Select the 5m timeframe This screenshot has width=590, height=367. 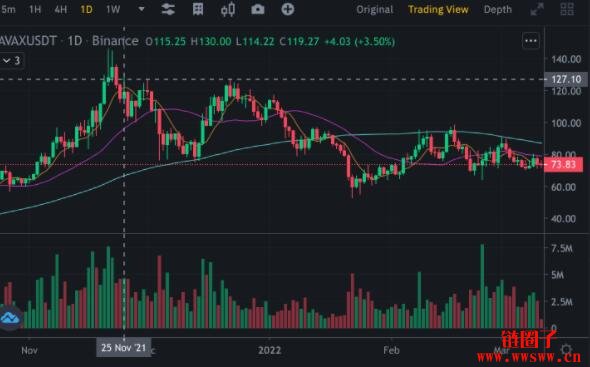[x=8, y=9]
